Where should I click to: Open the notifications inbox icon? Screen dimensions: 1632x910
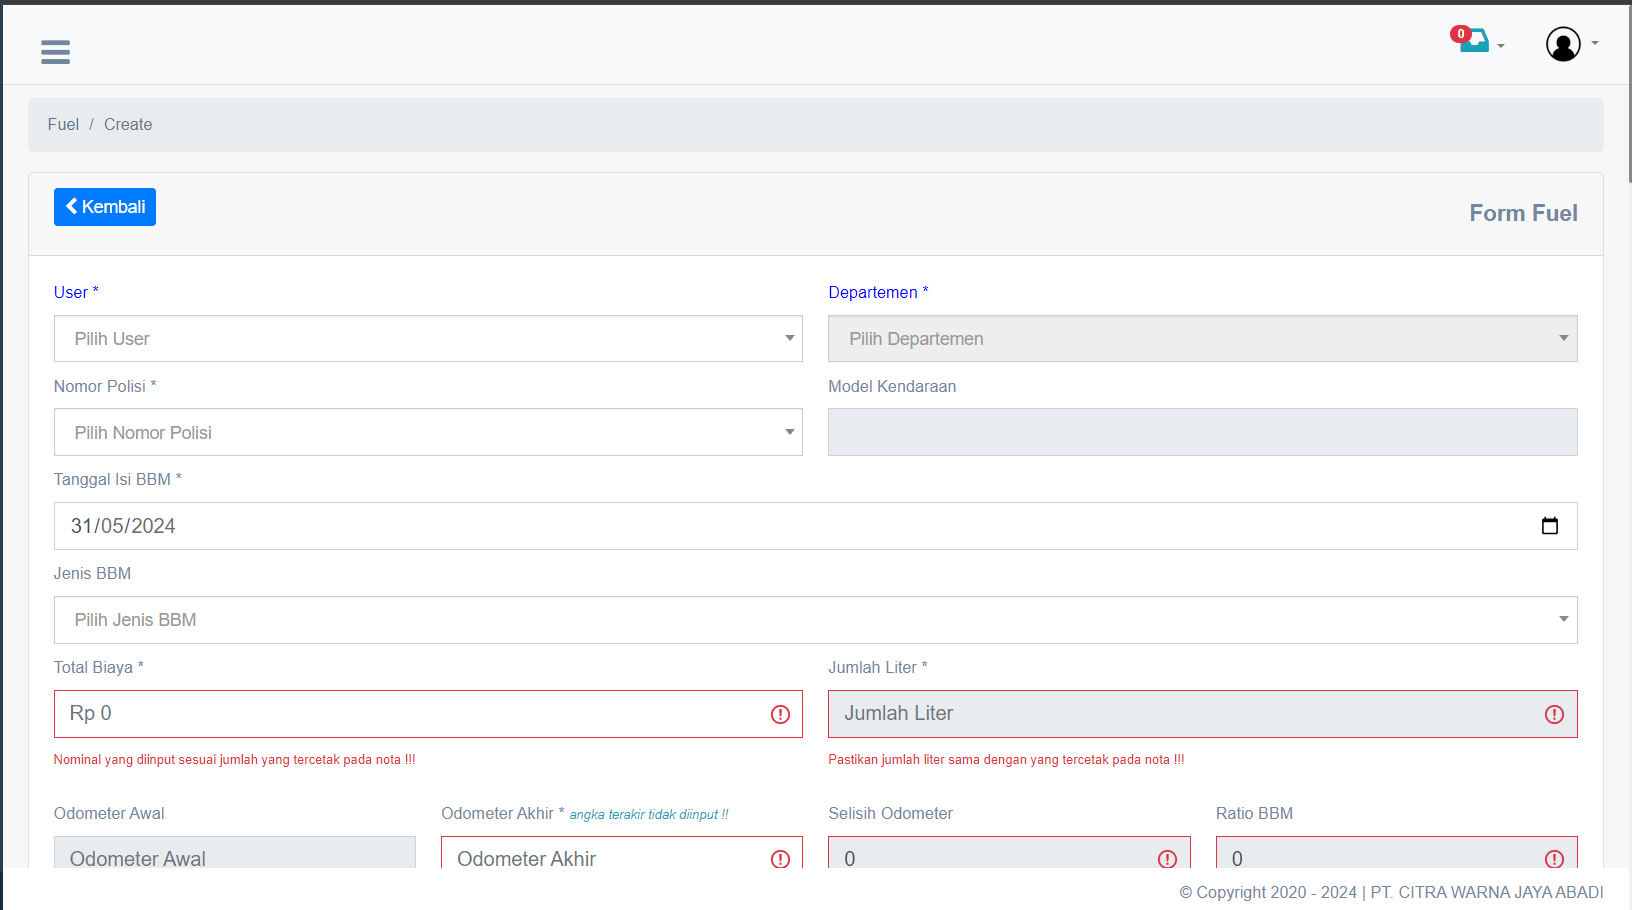pyautogui.click(x=1474, y=42)
